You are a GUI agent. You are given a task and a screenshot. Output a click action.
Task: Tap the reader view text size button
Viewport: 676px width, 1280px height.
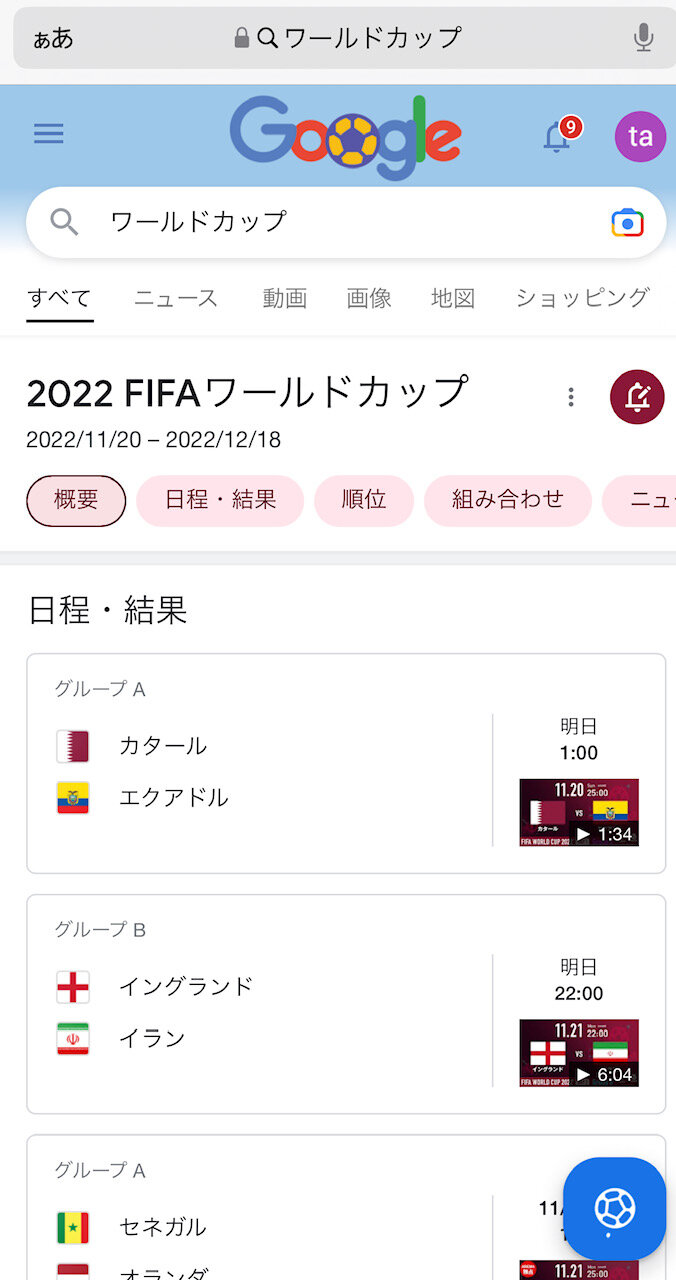pos(53,39)
